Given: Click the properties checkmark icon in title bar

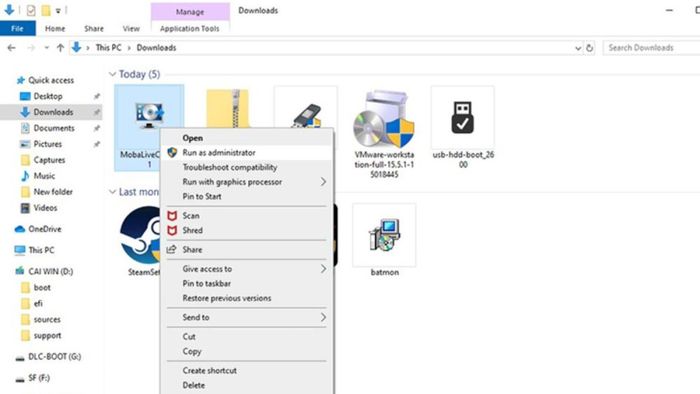Looking at the screenshot, I should 31,10.
